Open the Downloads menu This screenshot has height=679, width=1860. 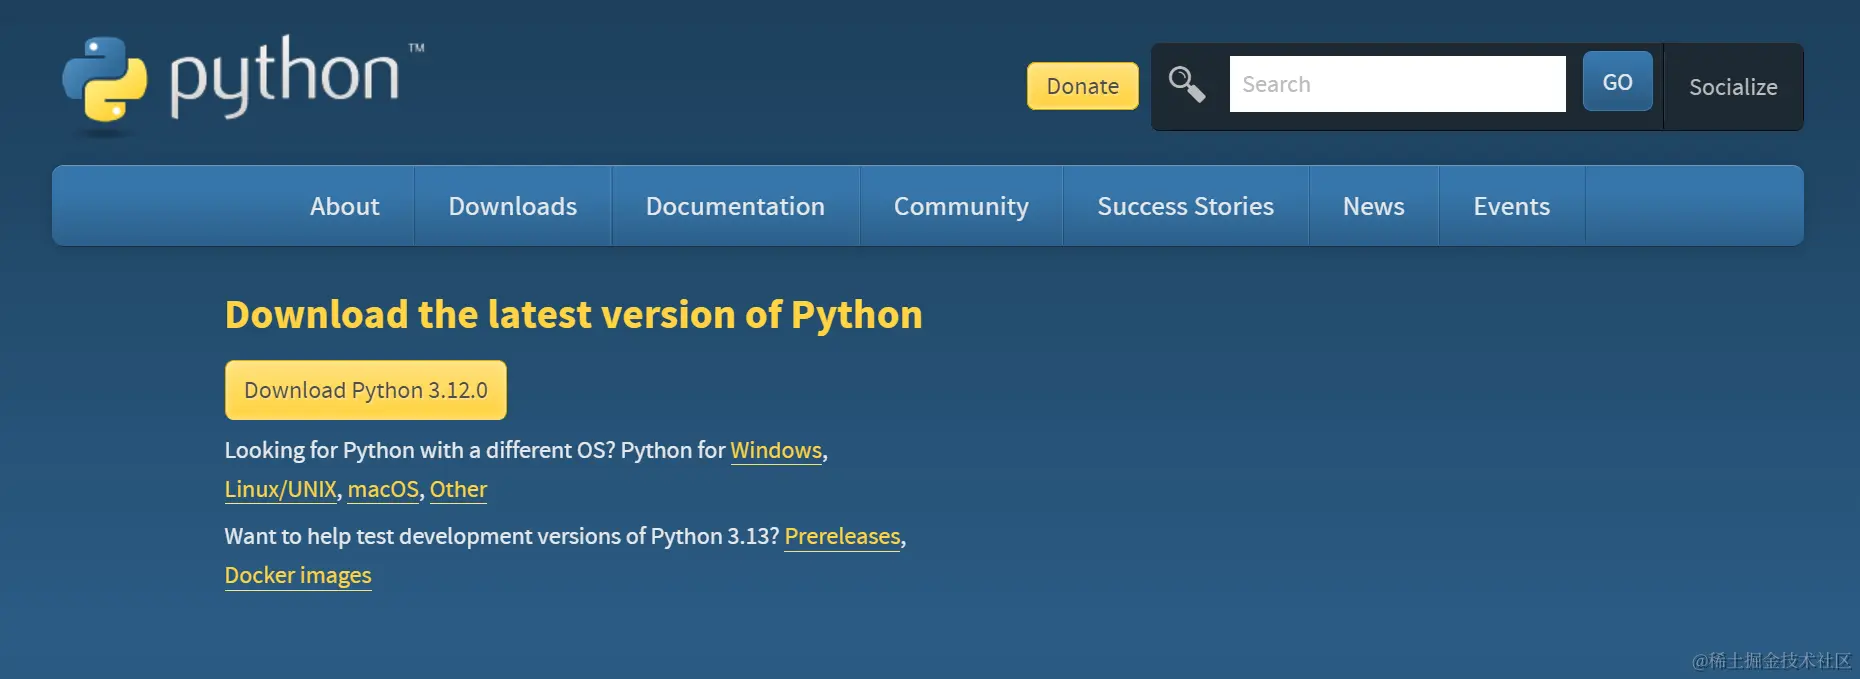[513, 206]
